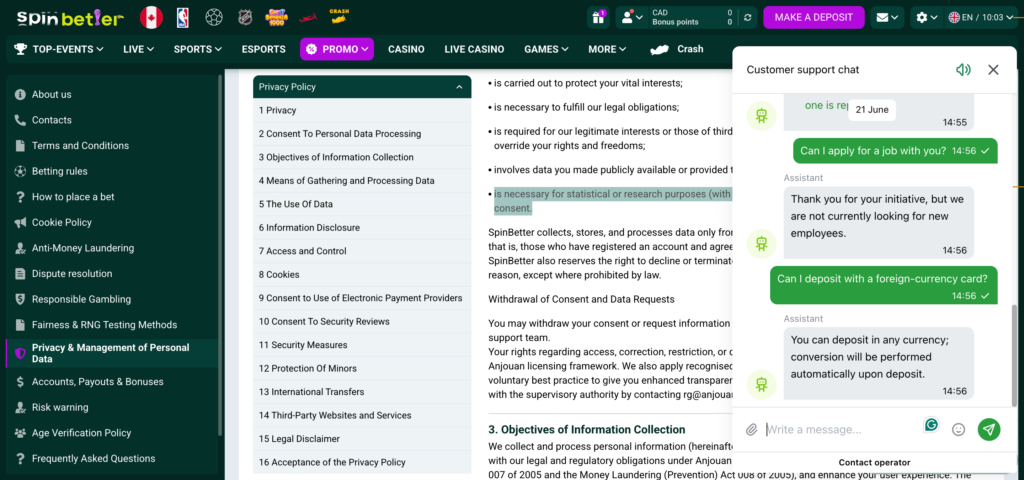Viewport: 1024px width, 480px height.
Task: Open Betting rules in sidebar
Action: coord(111,171)
